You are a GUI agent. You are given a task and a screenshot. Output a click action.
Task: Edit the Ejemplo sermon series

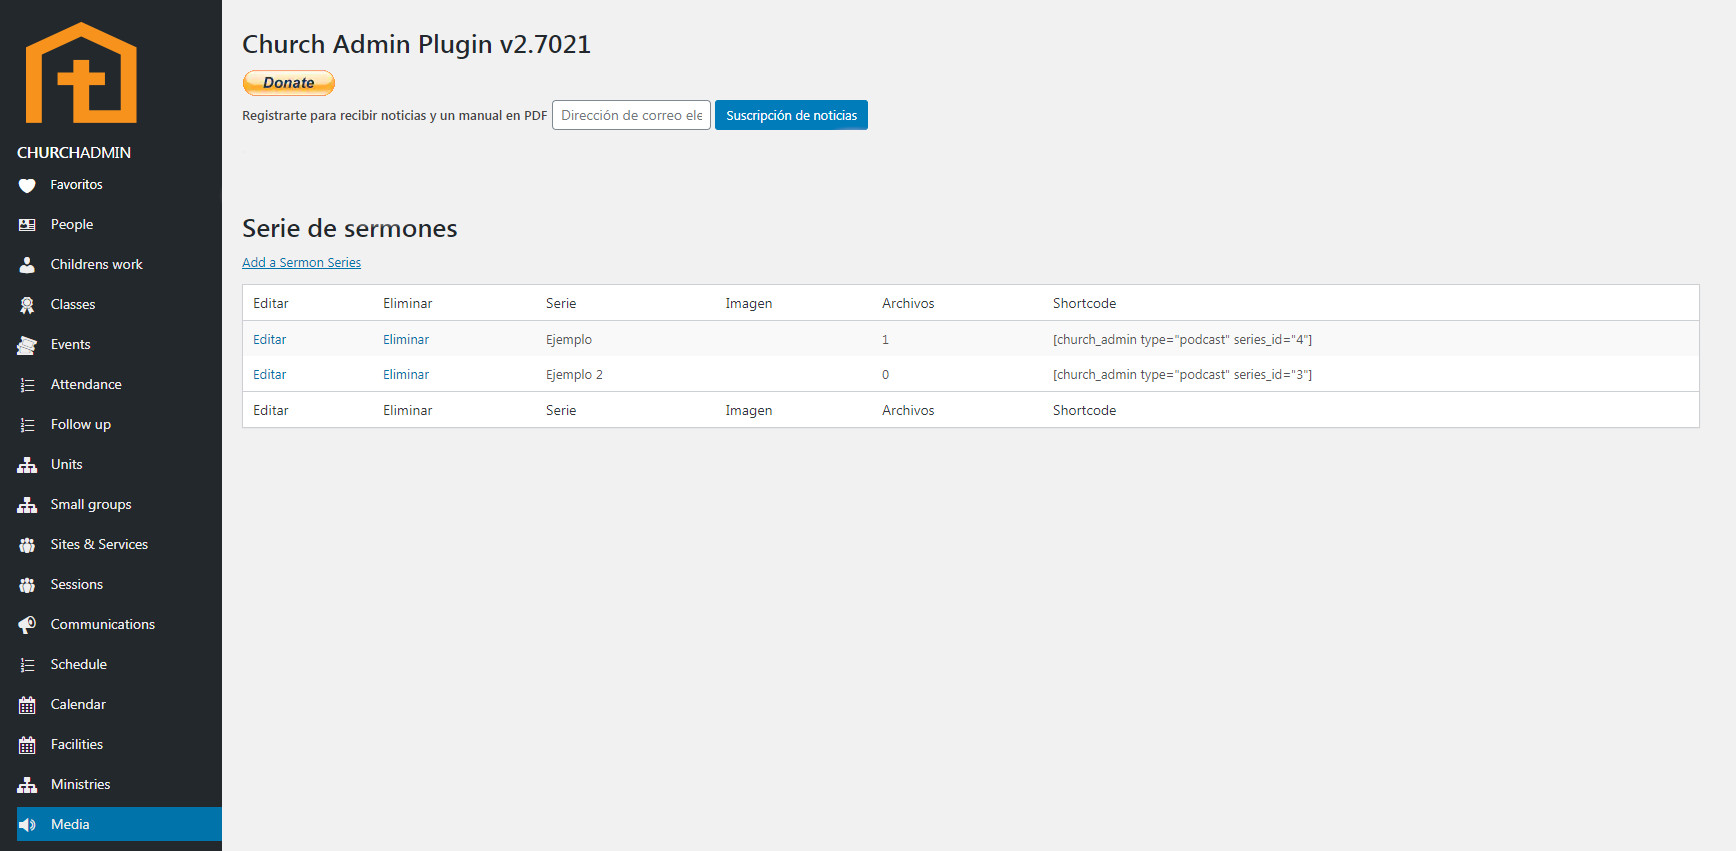269,340
